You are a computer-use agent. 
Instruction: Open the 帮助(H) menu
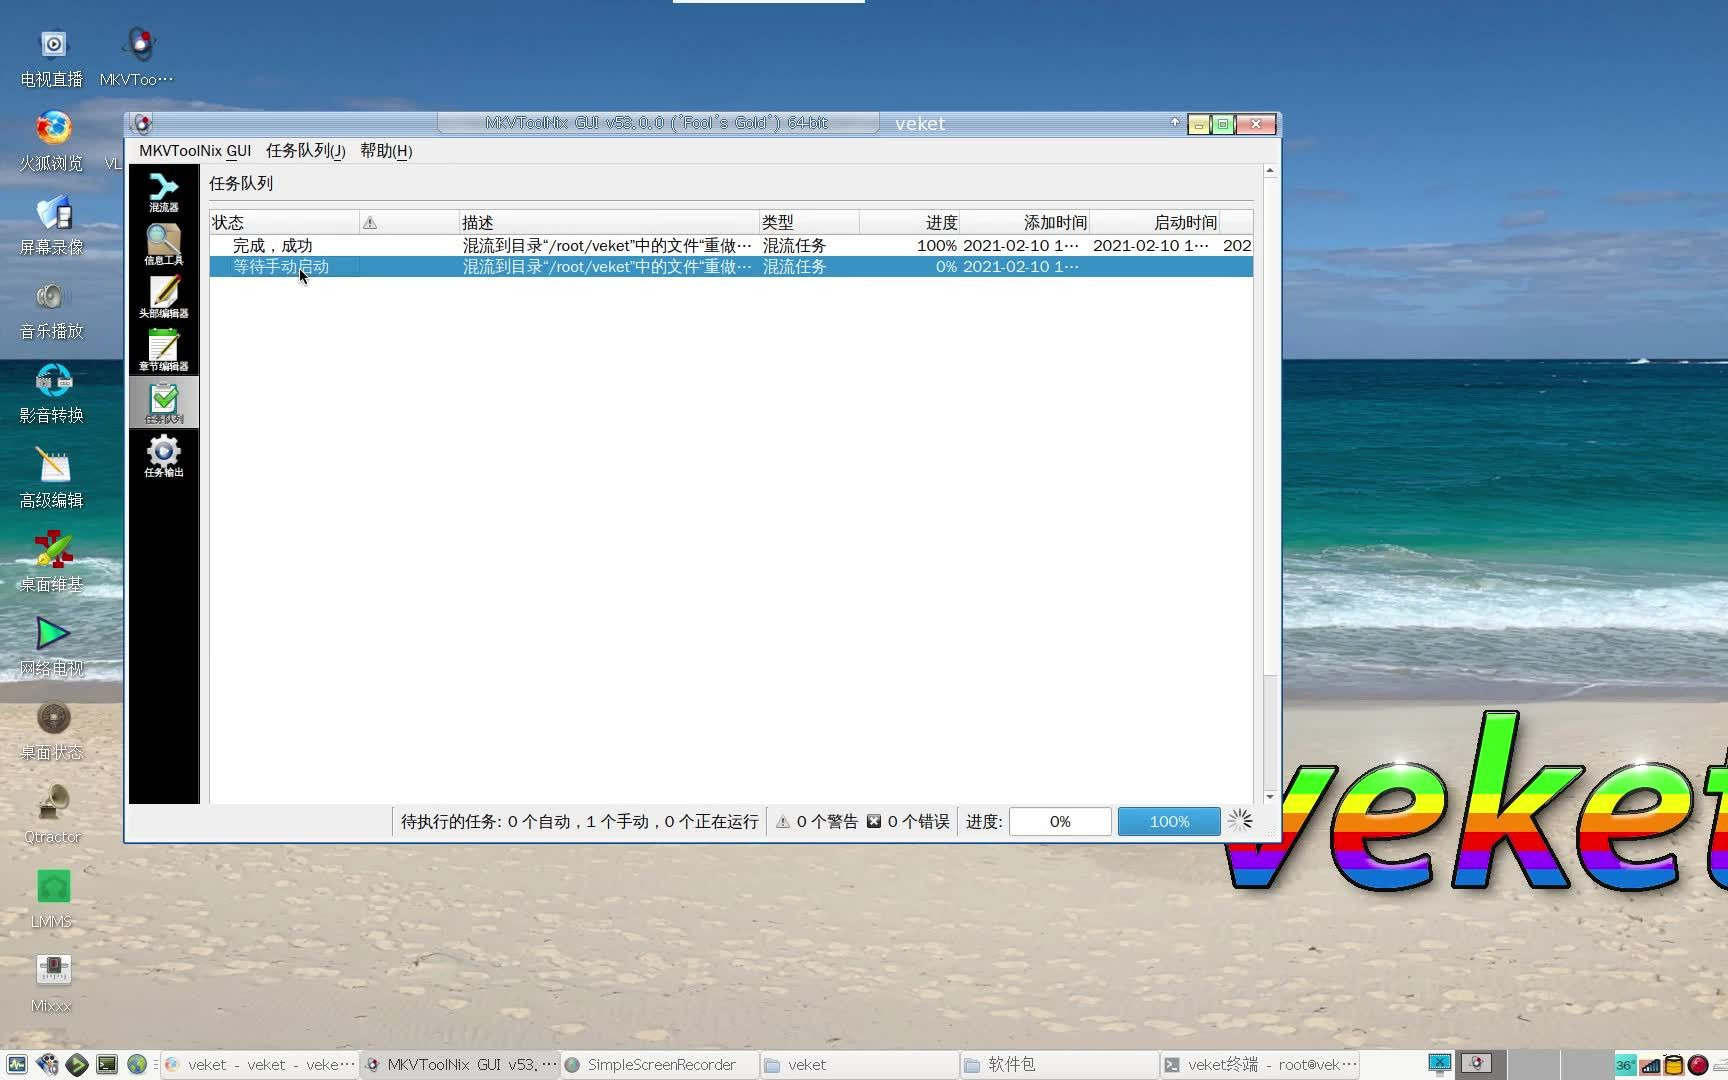point(386,151)
